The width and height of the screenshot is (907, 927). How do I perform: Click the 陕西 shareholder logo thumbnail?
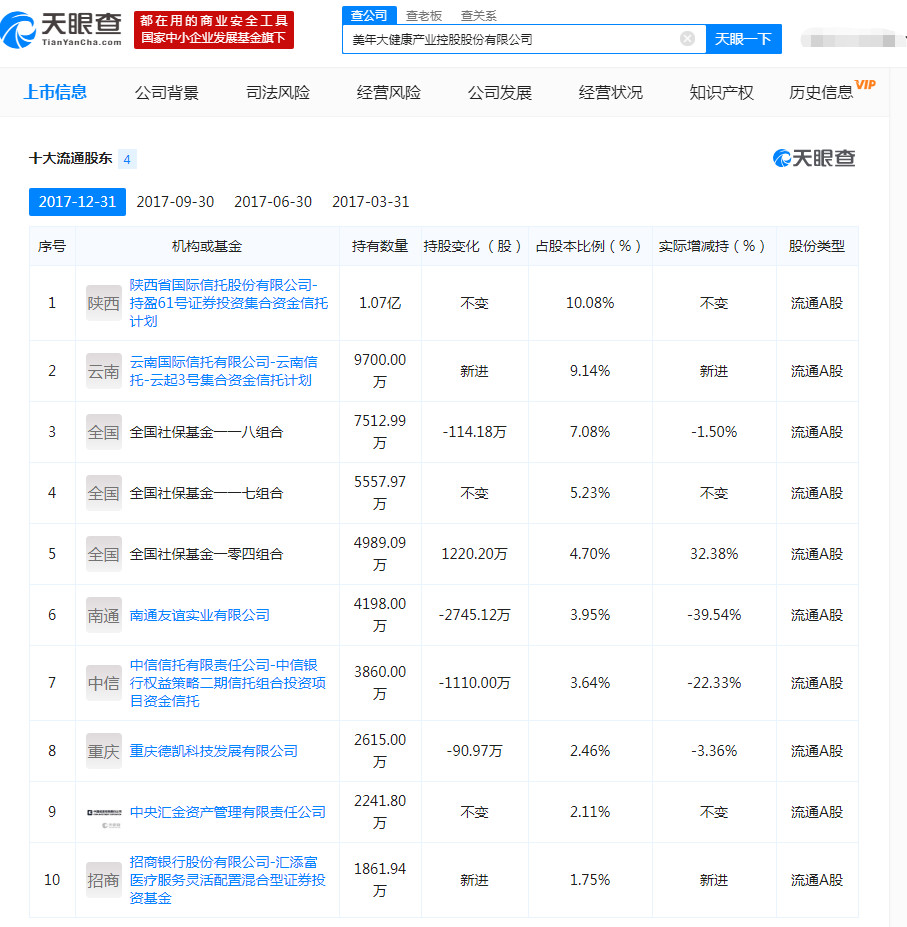103,303
